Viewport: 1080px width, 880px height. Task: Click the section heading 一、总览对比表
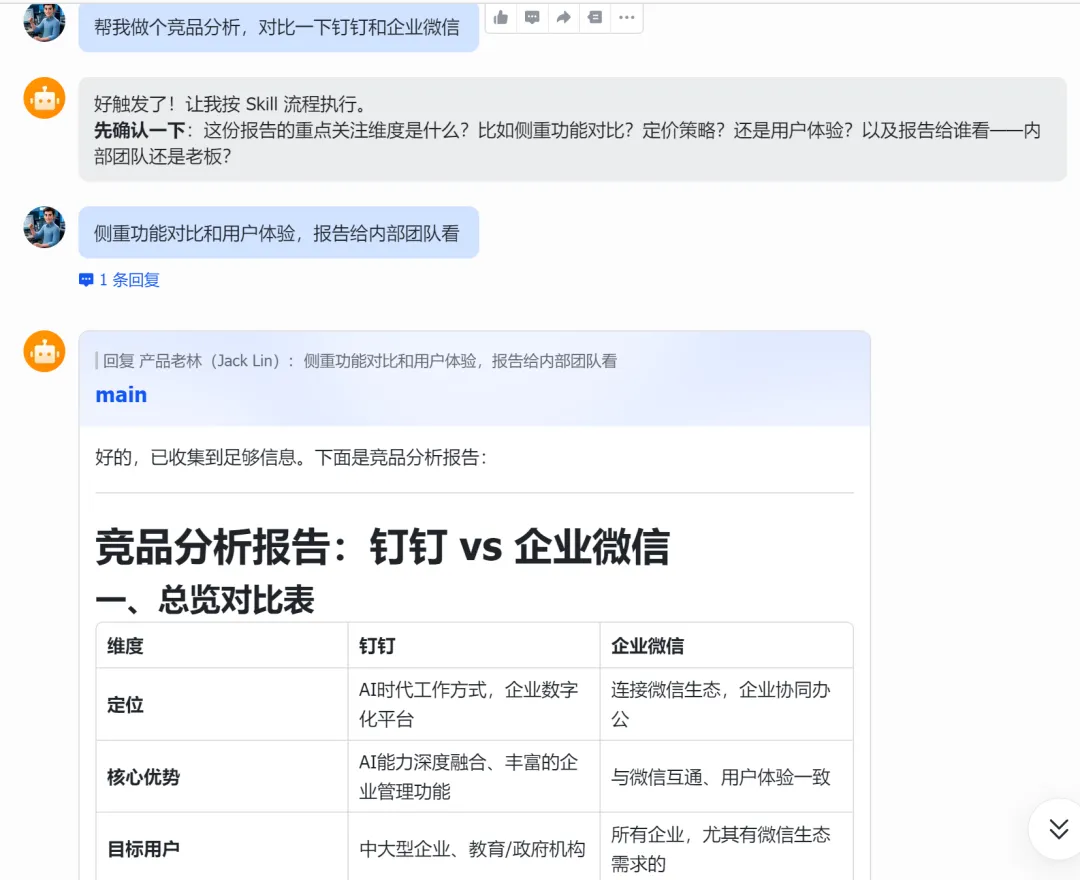tap(205, 599)
